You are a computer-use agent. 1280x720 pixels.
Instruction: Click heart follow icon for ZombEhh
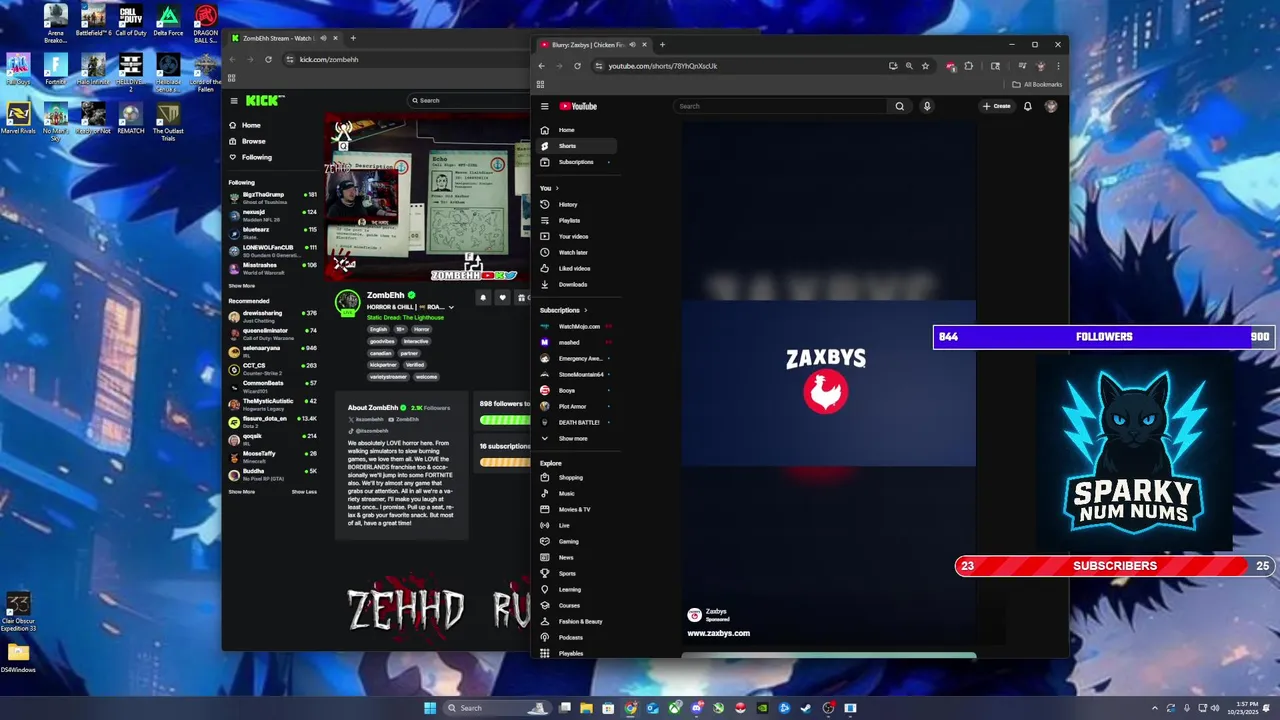click(x=502, y=297)
